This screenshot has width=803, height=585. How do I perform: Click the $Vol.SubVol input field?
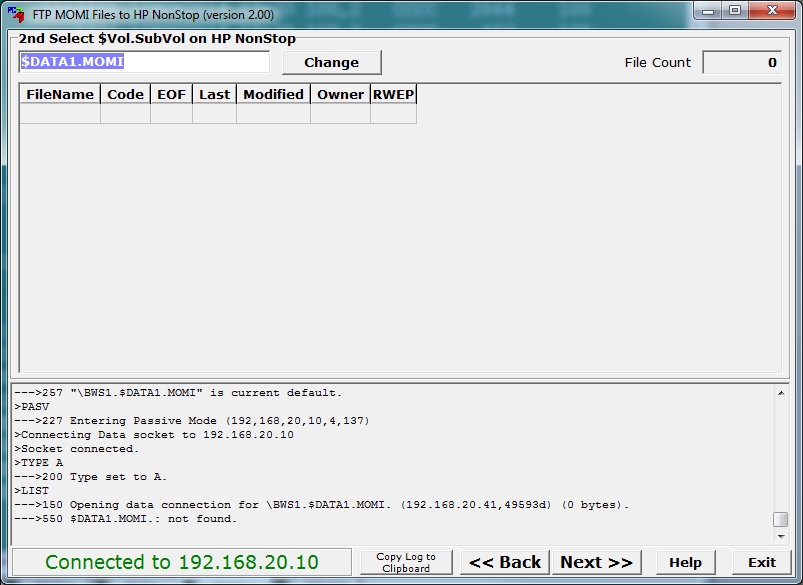pyautogui.click(x=144, y=62)
